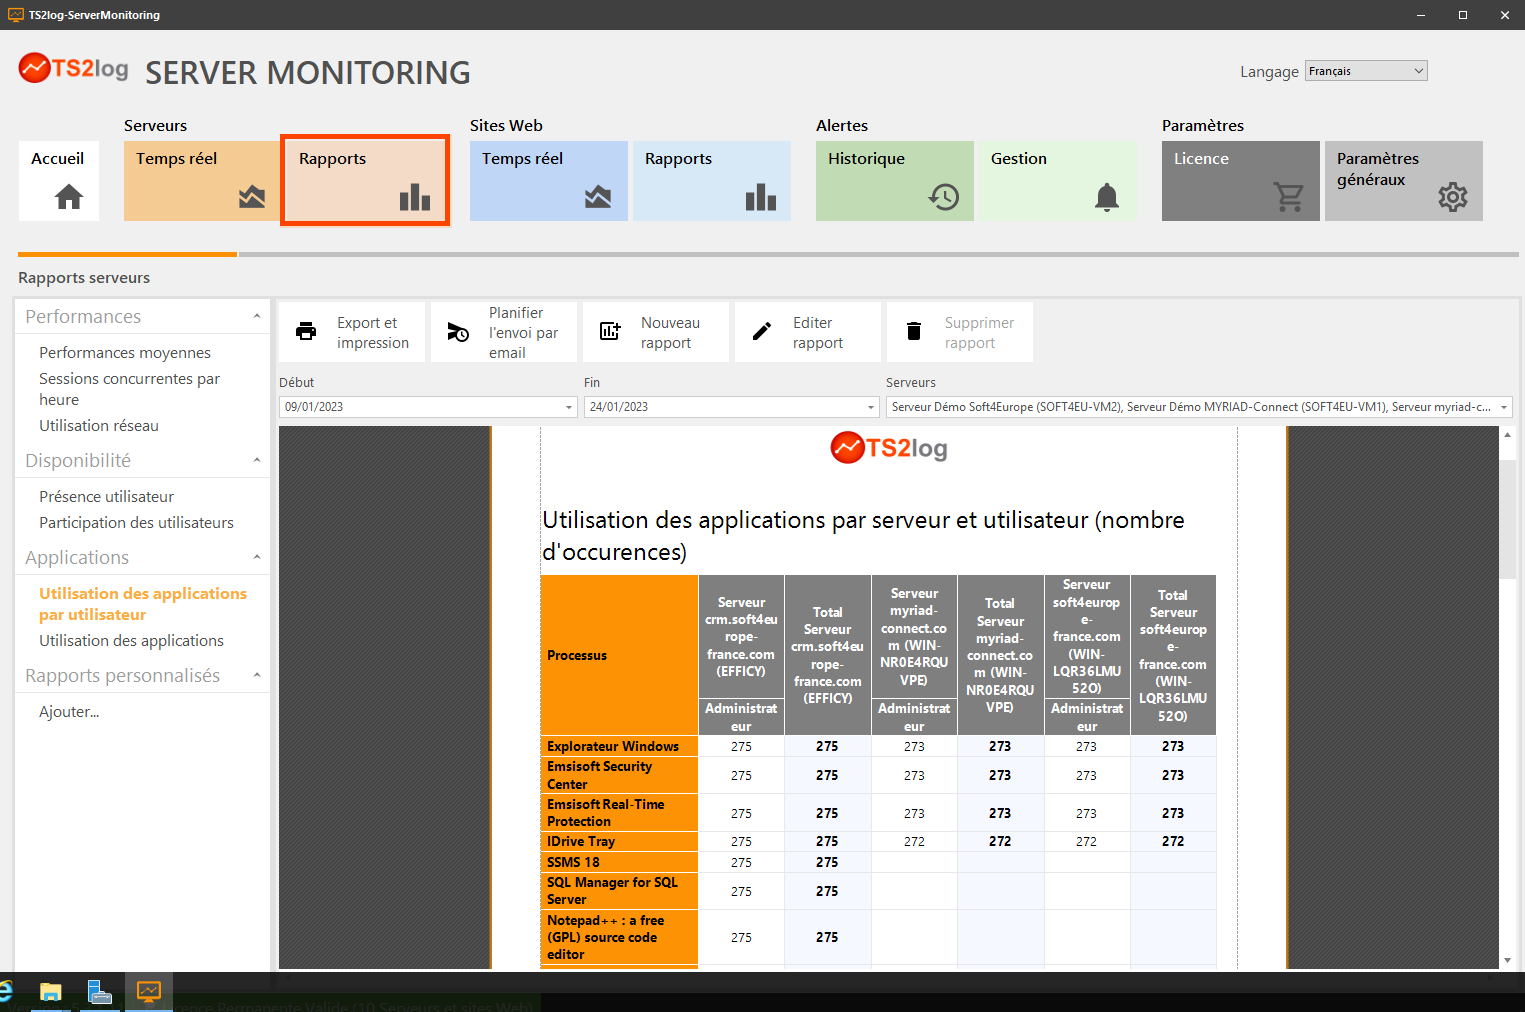1525x1012 pixels.
Task: Click the TS2log monitoring taskbar icon
Action: [x=149, y=992]
